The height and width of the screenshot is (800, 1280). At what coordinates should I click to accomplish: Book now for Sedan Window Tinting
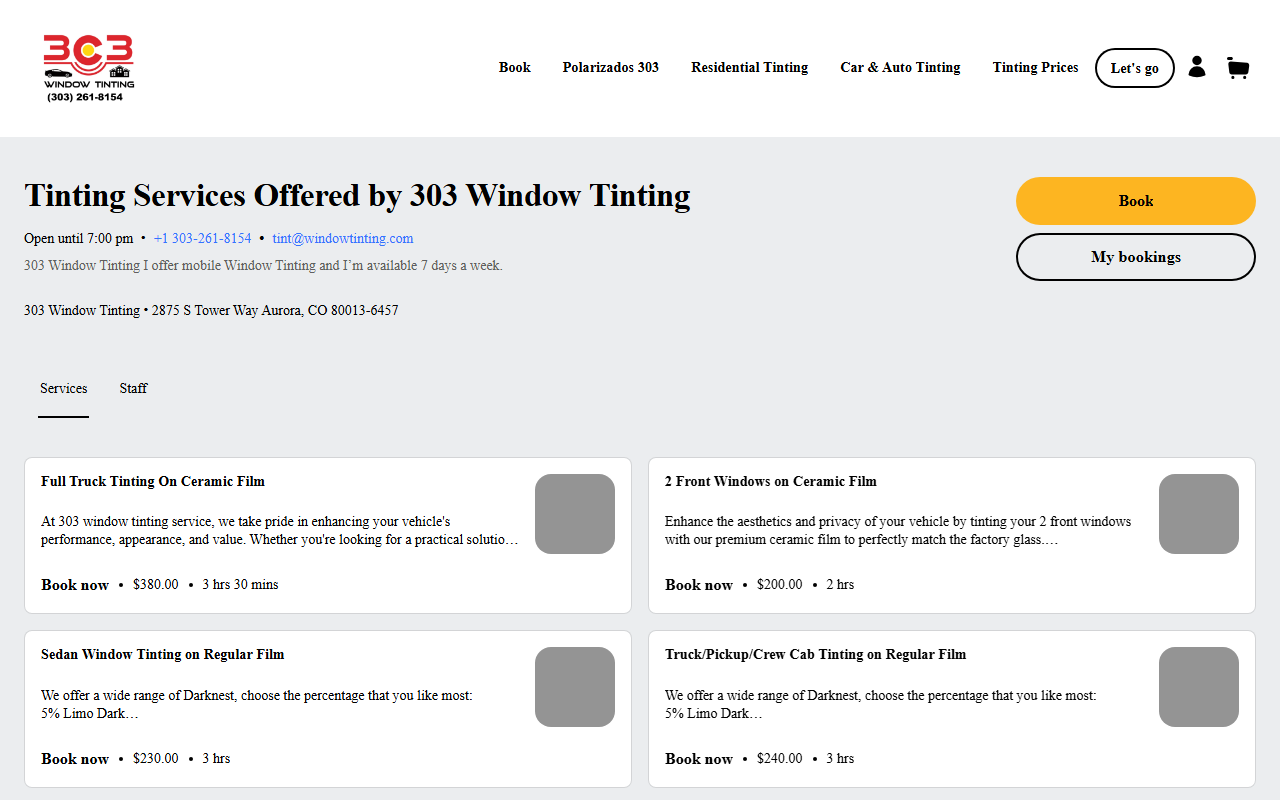tap(75, 759)
